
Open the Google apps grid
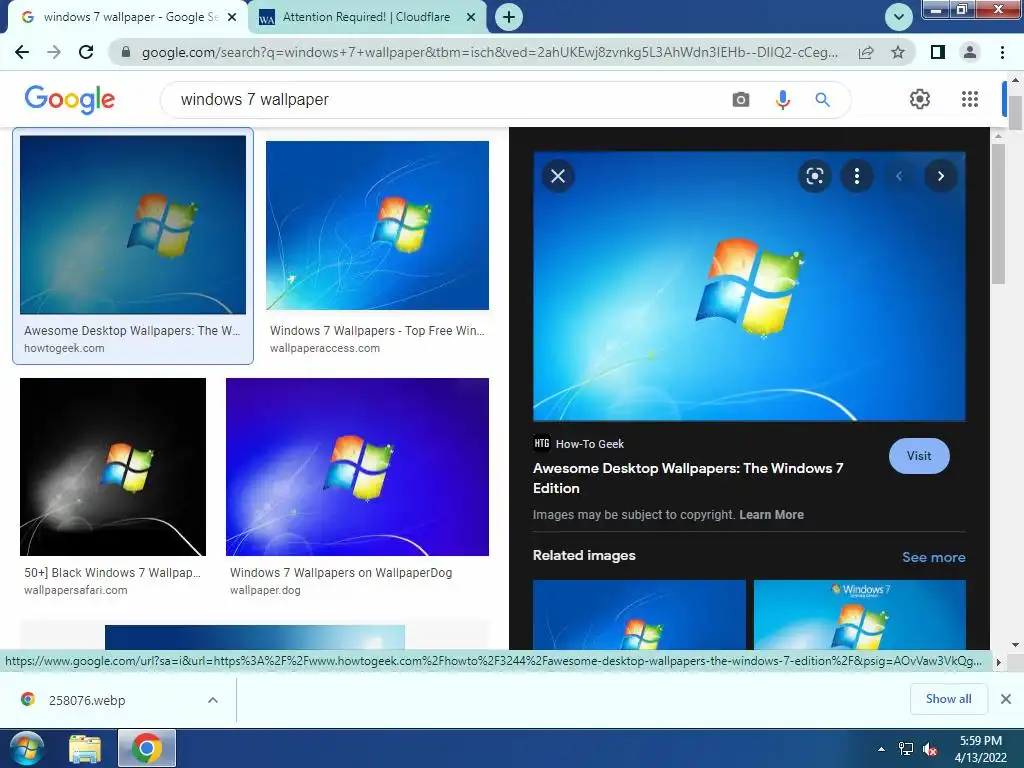[x=970, y=99]
